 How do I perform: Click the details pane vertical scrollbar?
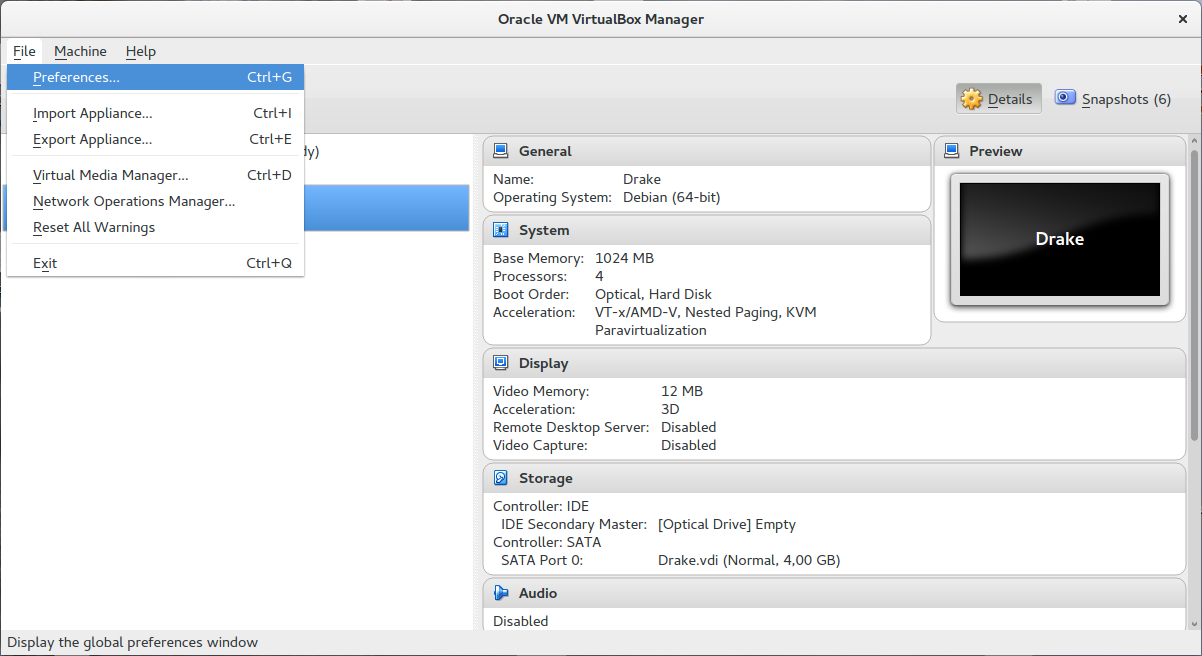point(1194,295)
